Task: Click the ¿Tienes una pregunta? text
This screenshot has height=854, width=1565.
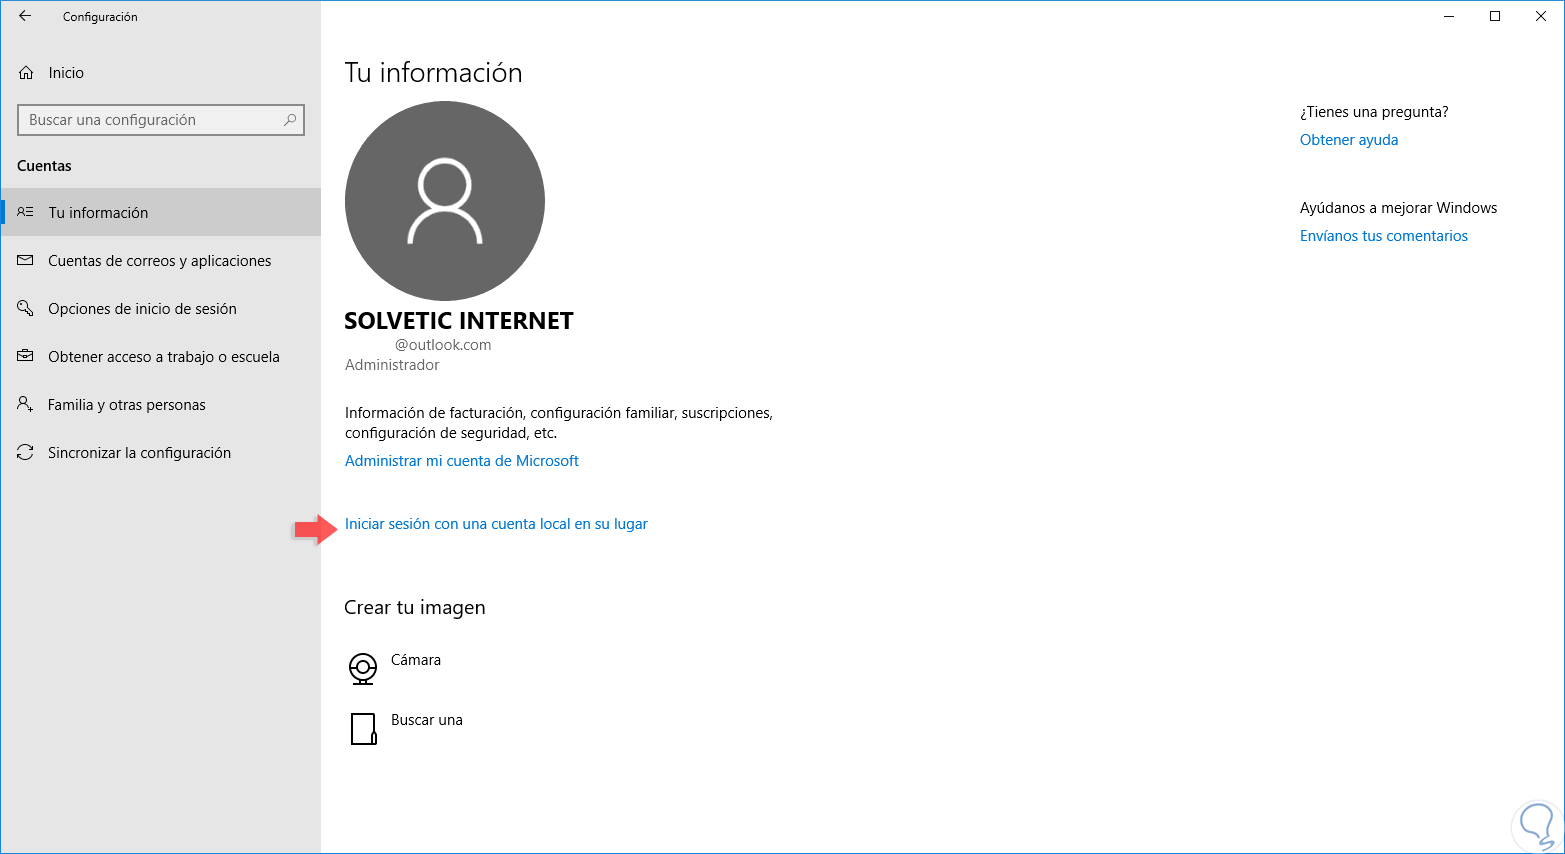Action: (x=1374, y=112)
